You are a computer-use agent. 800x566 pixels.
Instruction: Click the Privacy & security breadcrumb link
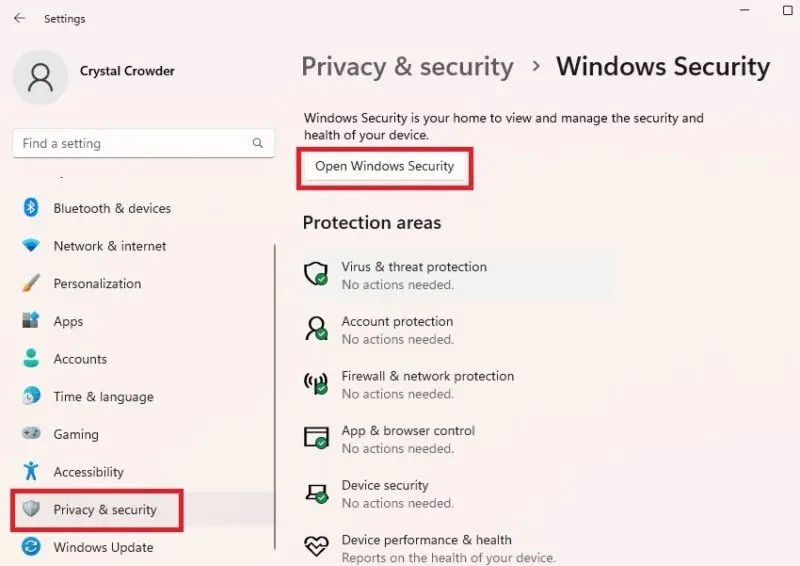(407, 67)
